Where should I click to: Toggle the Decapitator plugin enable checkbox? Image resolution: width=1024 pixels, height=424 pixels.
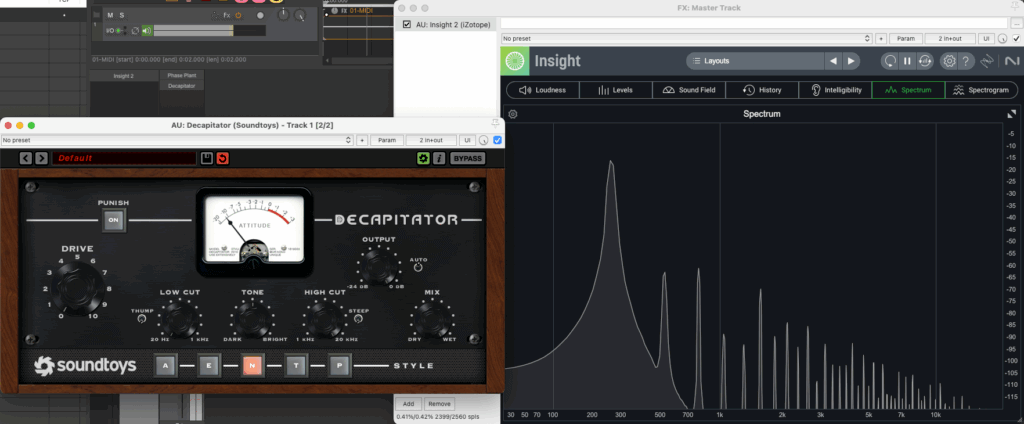click(497, 141)
